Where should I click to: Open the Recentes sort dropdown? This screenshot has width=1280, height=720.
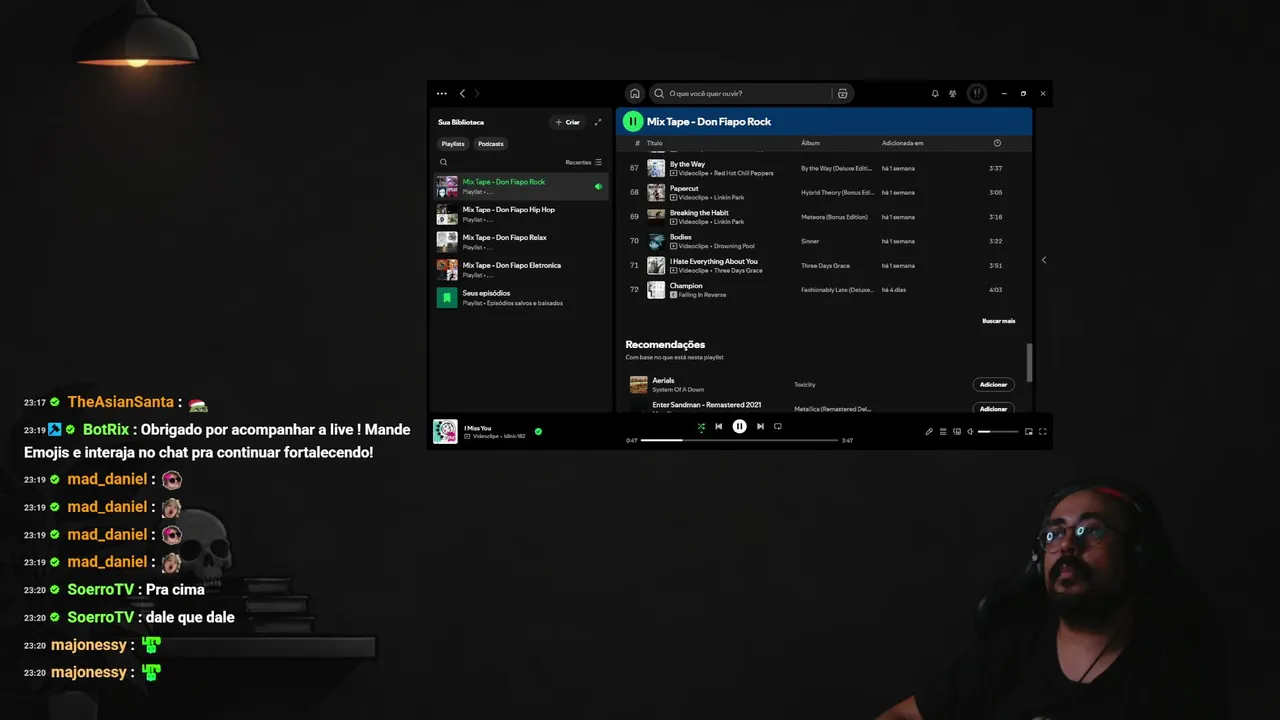tap(584, 162)
